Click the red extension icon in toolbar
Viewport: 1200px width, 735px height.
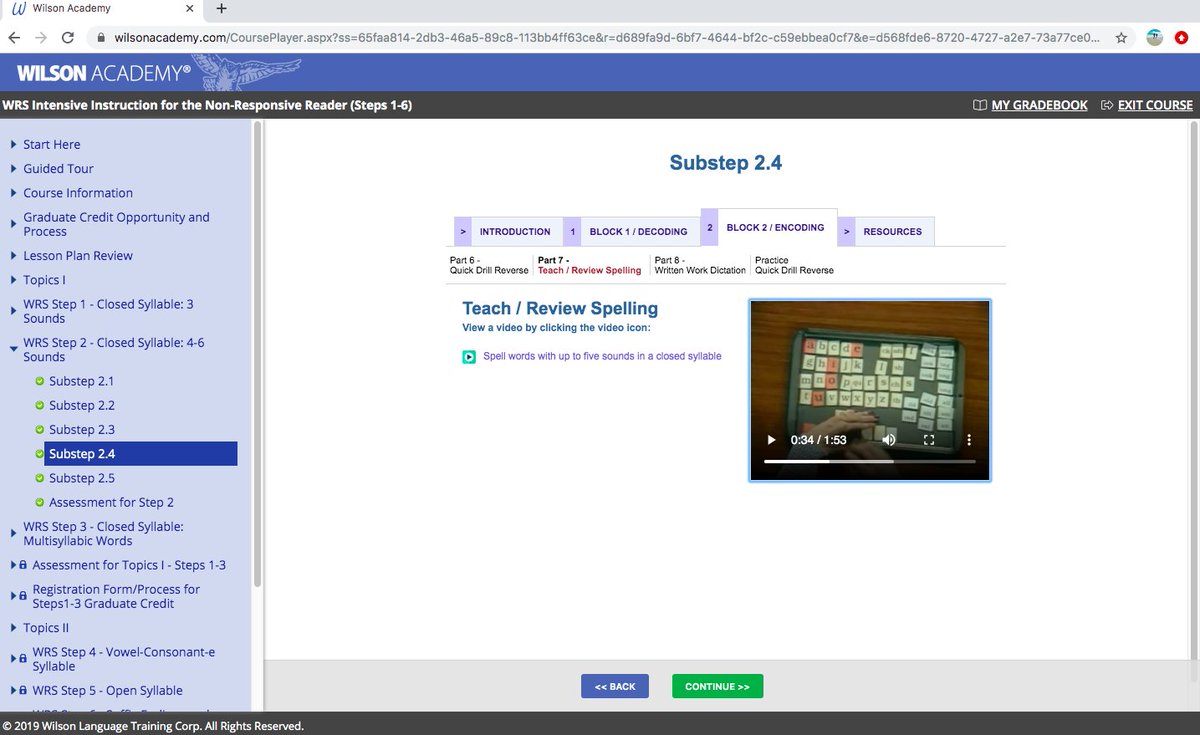(x=1181, y=38)
